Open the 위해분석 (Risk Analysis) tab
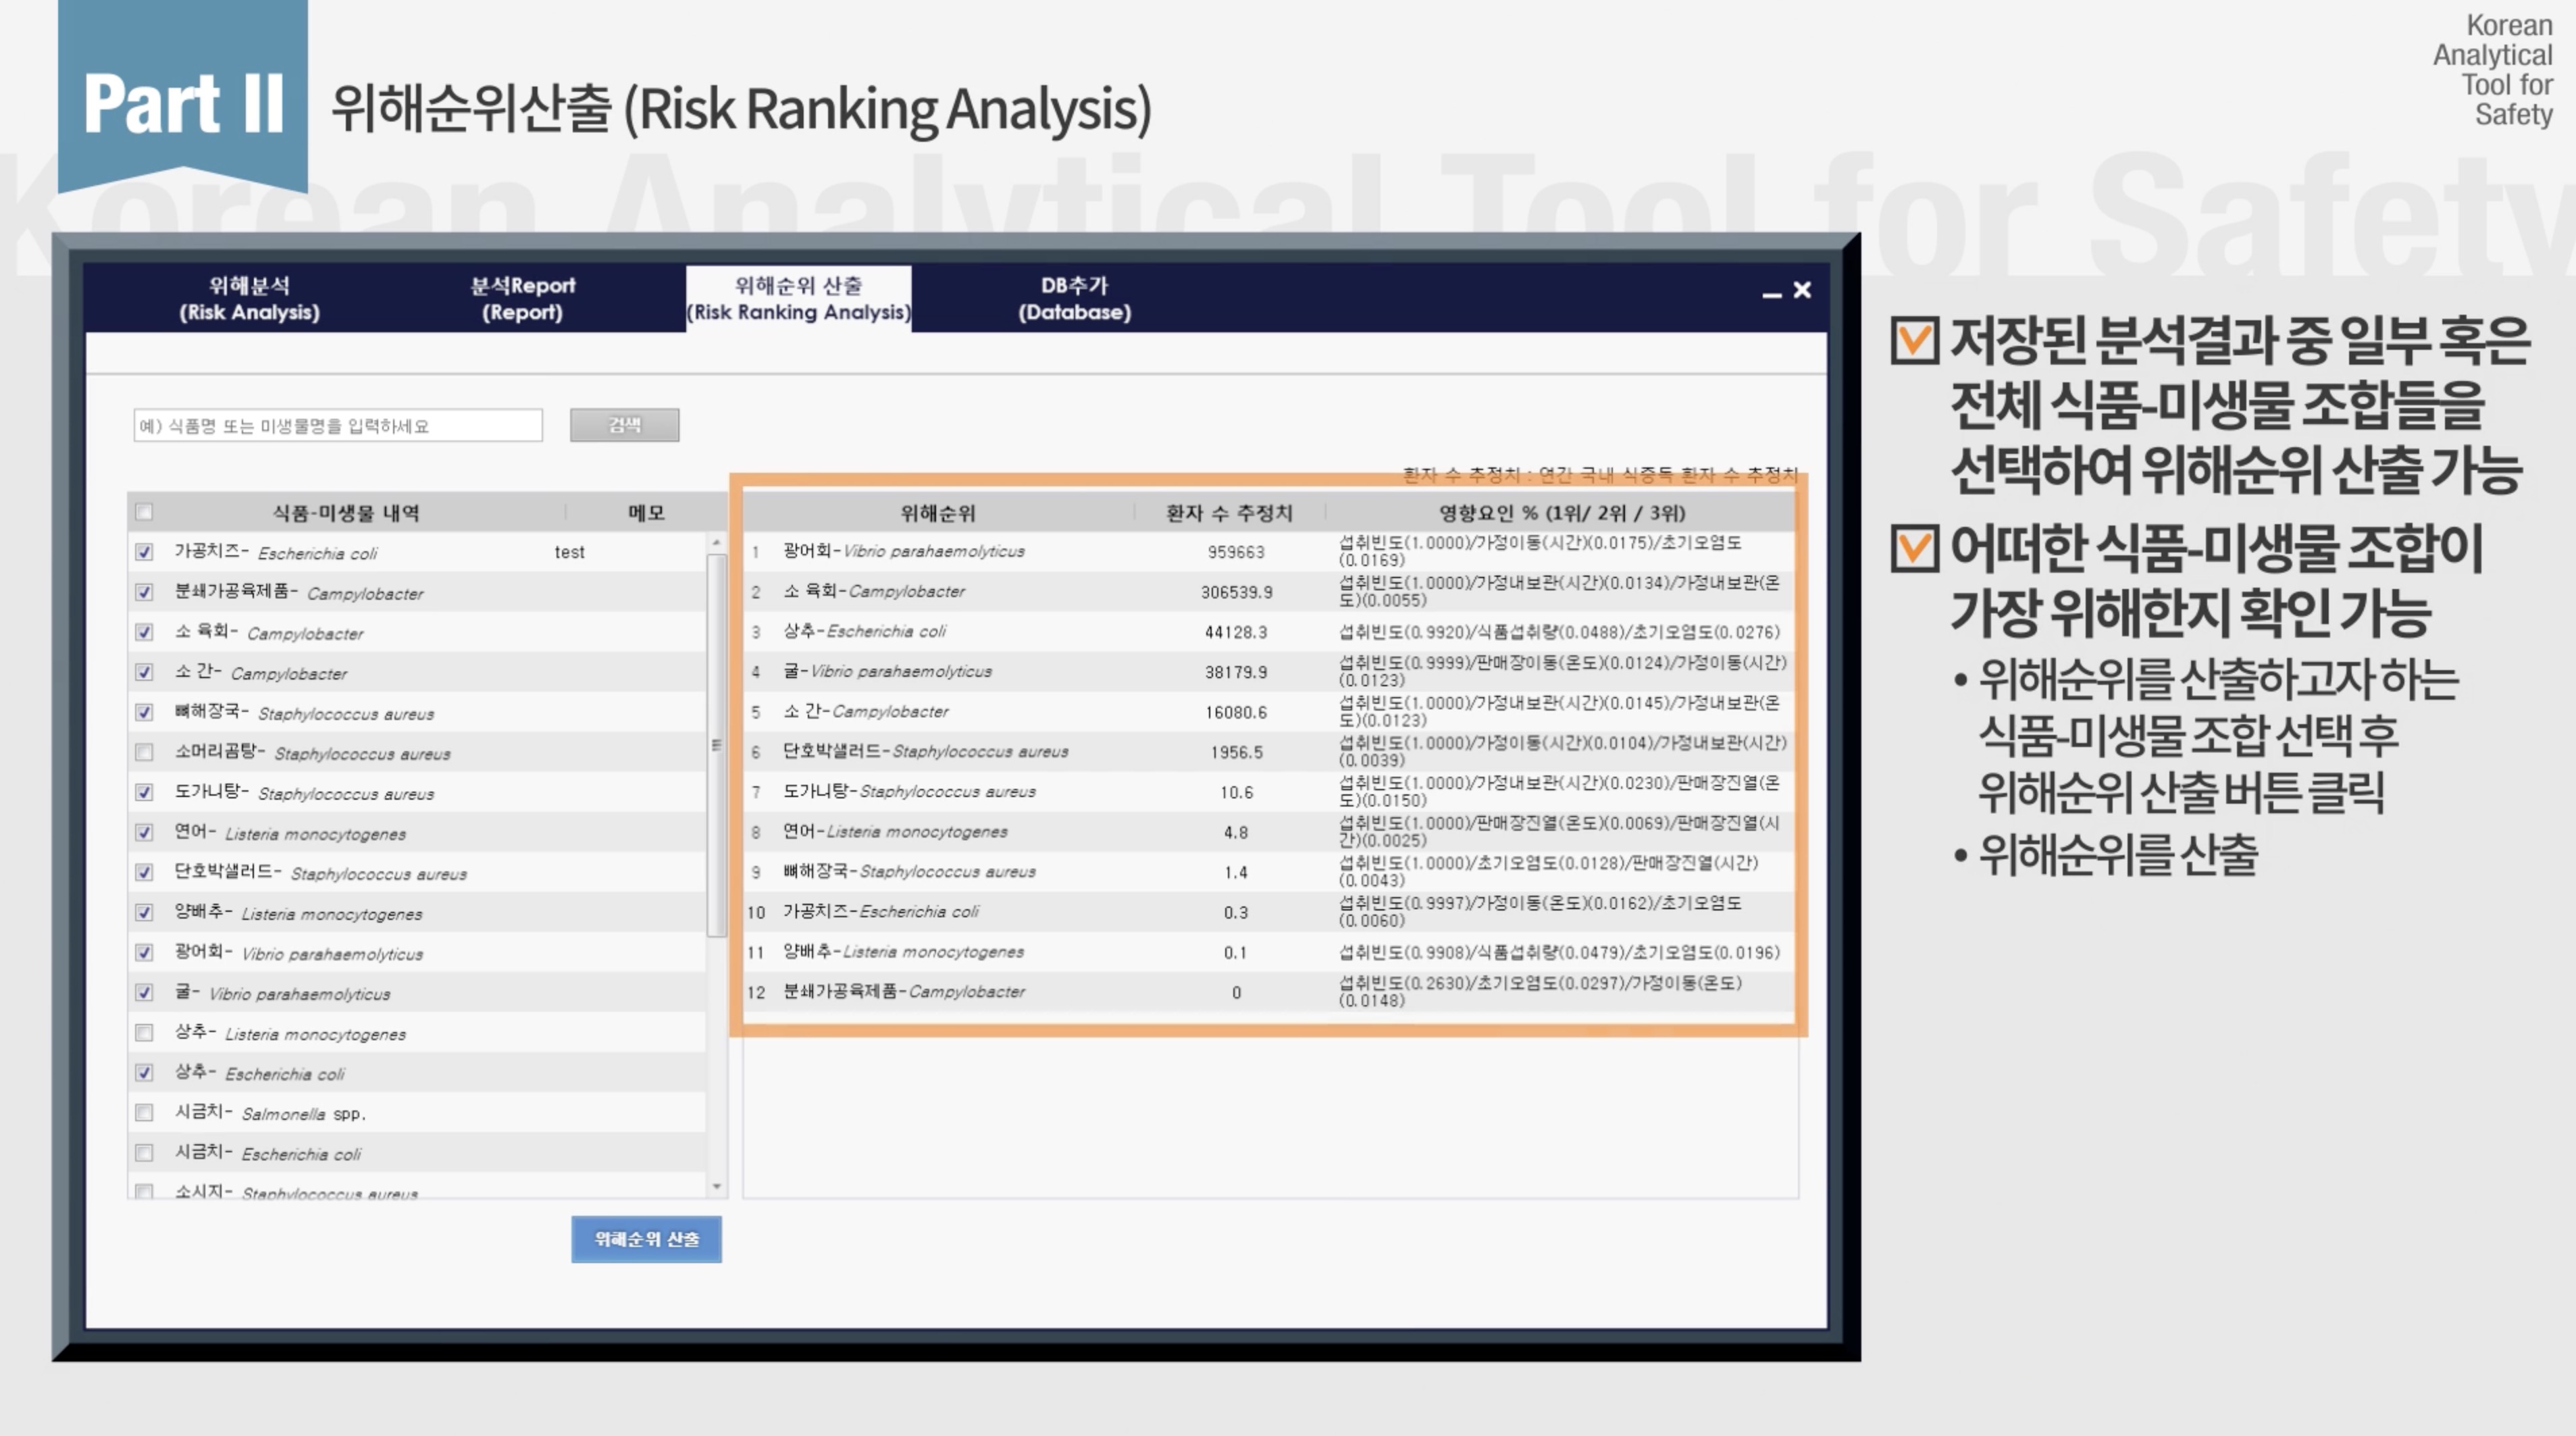The image size is (2576, 1436). point(249,298)
